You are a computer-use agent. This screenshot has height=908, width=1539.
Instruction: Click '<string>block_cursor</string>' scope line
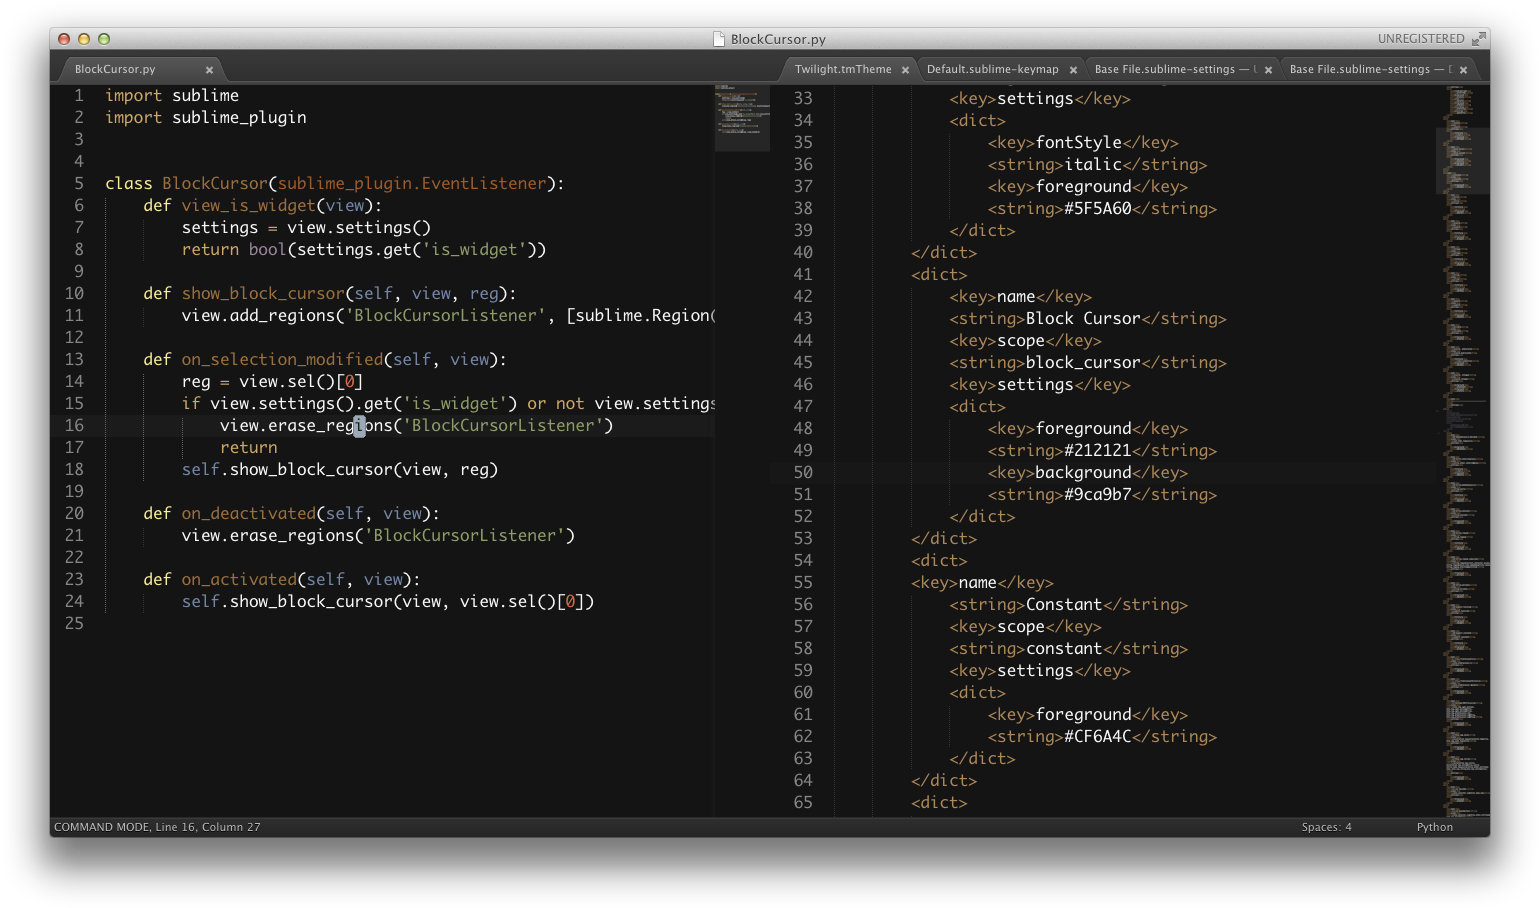(x=1088, y=363)
